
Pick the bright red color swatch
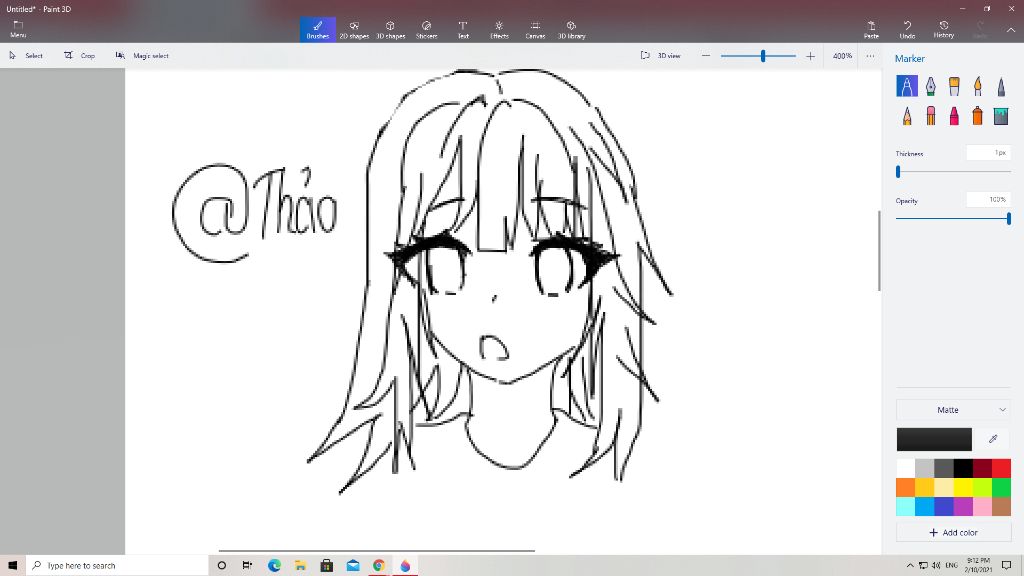tap(1001, 468)
